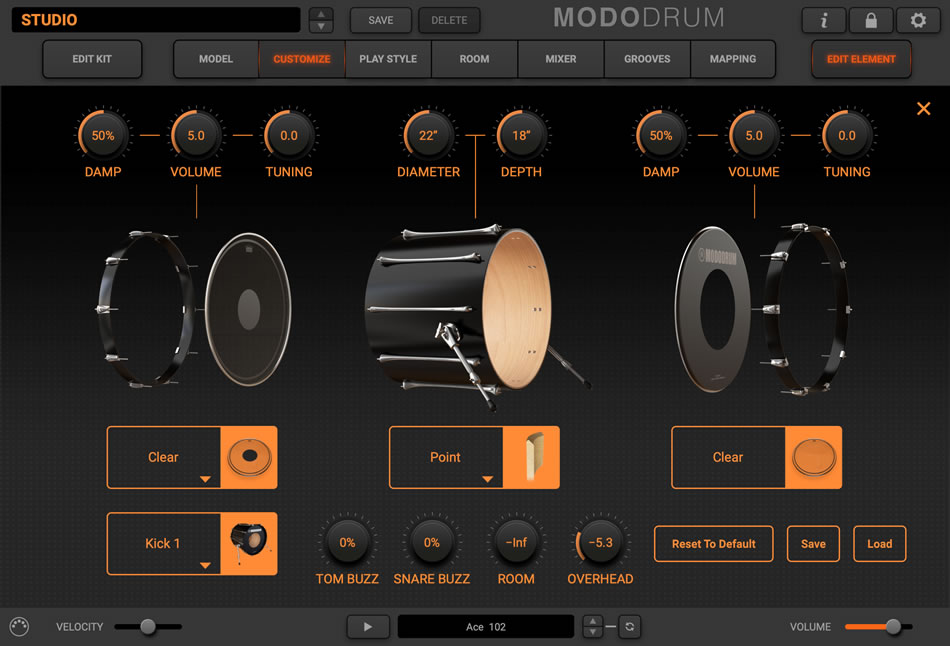Click the Kick 1 drum thumbnail image
Viewport: 950px width, 646px height.
click(248, 543)
